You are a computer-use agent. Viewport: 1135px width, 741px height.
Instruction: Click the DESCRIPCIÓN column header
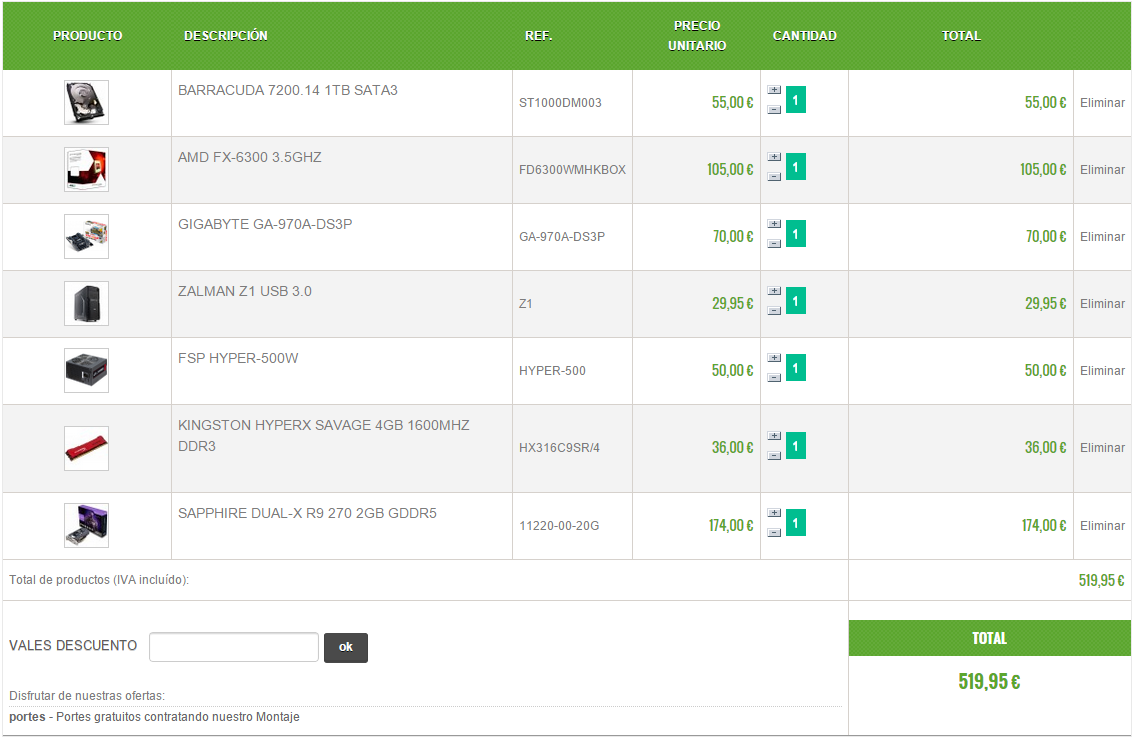pyautogui.click(x=226, y=35)
